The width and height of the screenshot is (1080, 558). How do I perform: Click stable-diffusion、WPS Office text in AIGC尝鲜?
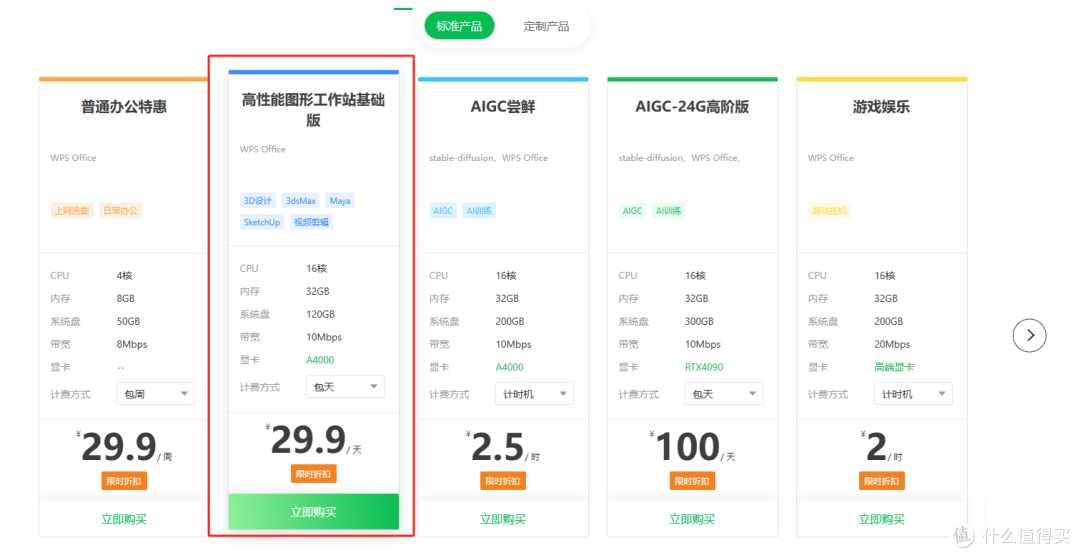pyautogui.click(x=488, y=158)
